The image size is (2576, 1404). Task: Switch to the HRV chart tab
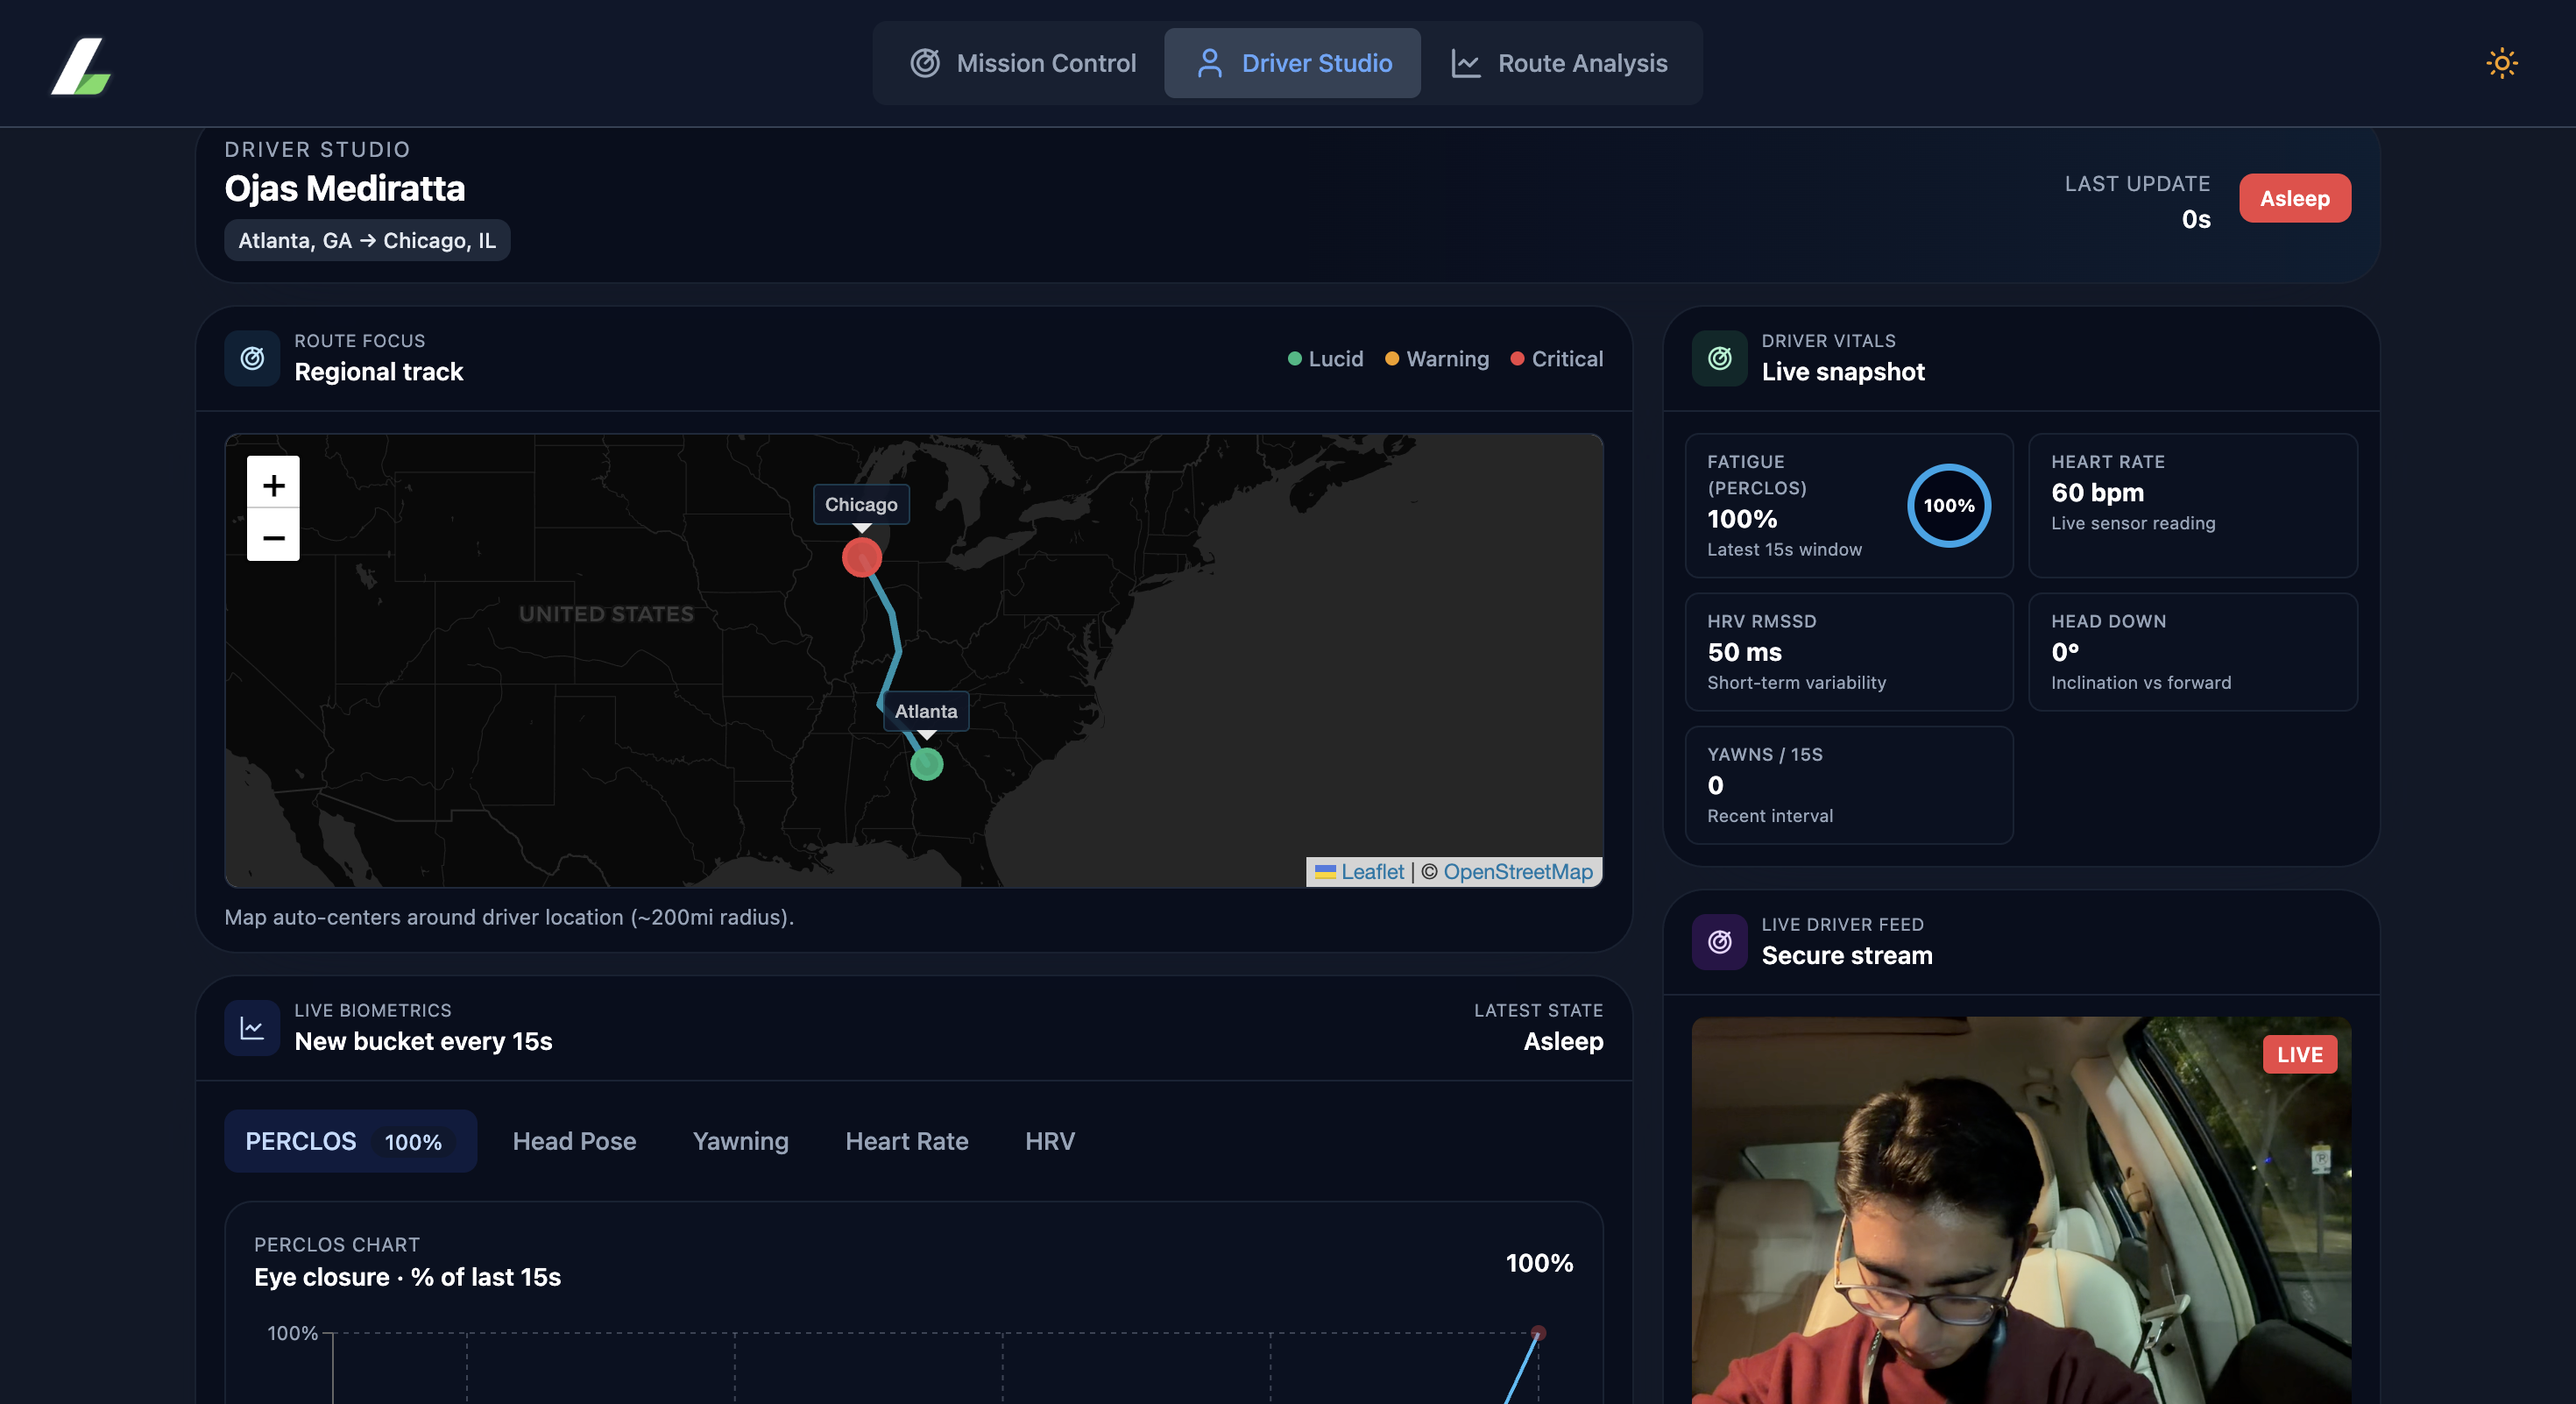pyautogui.click(x=1049, y=1141)
